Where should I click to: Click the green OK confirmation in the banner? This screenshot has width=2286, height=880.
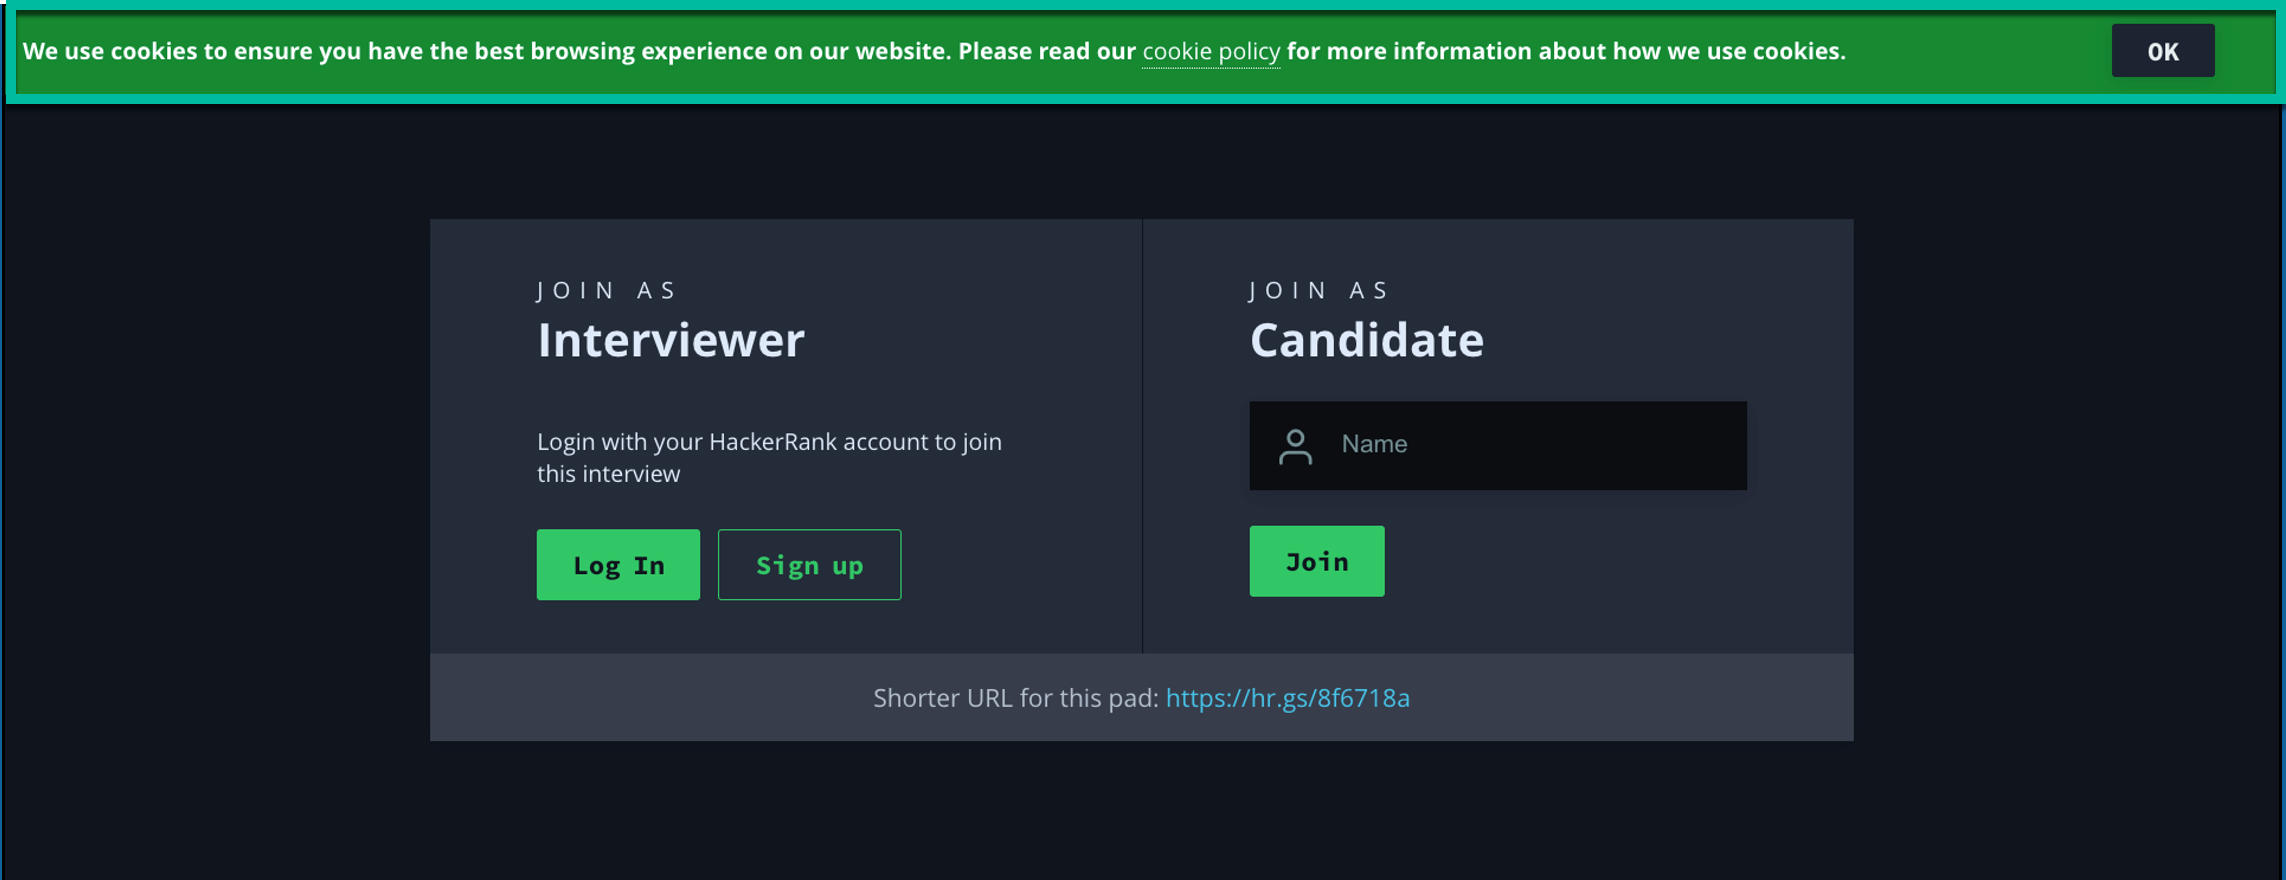[2162, 50]
